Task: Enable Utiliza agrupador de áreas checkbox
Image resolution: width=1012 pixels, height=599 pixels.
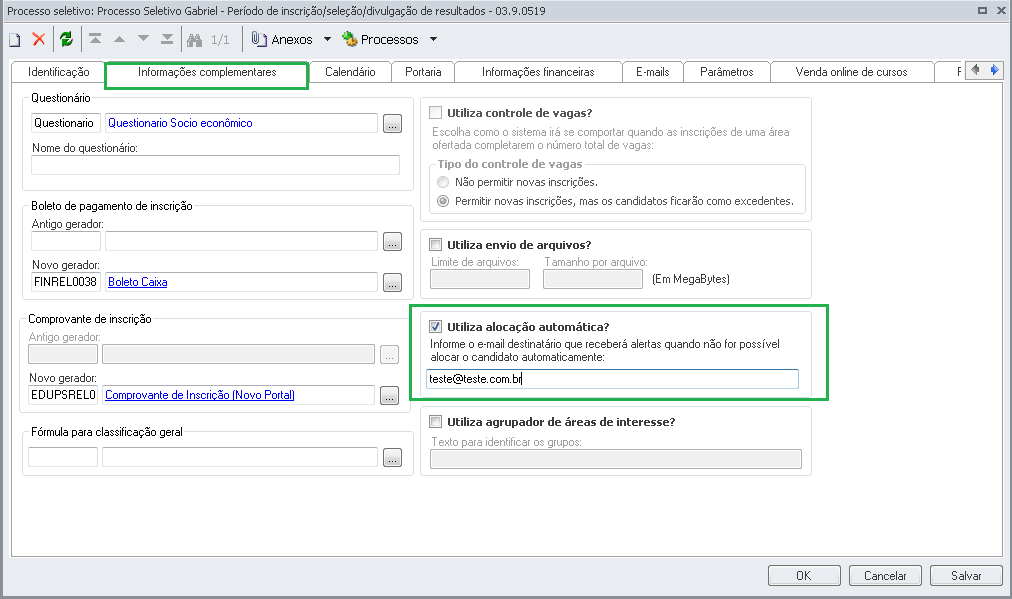Action: 436,421
